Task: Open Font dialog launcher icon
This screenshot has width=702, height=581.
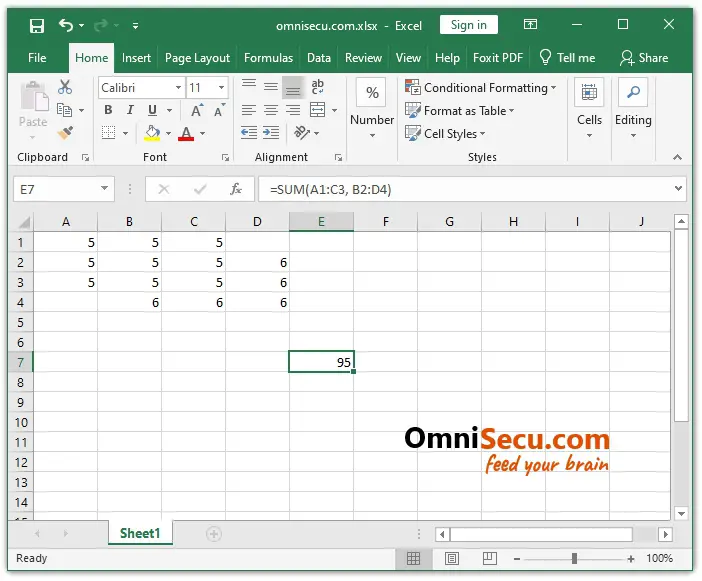Action: pos(225,158)
